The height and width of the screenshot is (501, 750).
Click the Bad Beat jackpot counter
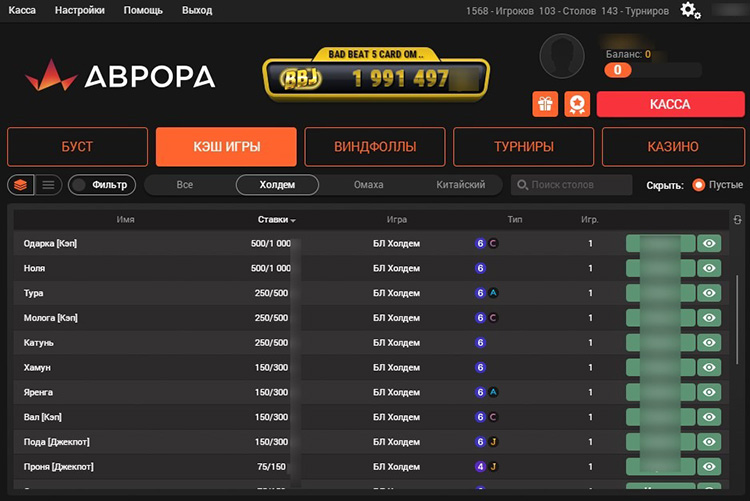point(376,77)
